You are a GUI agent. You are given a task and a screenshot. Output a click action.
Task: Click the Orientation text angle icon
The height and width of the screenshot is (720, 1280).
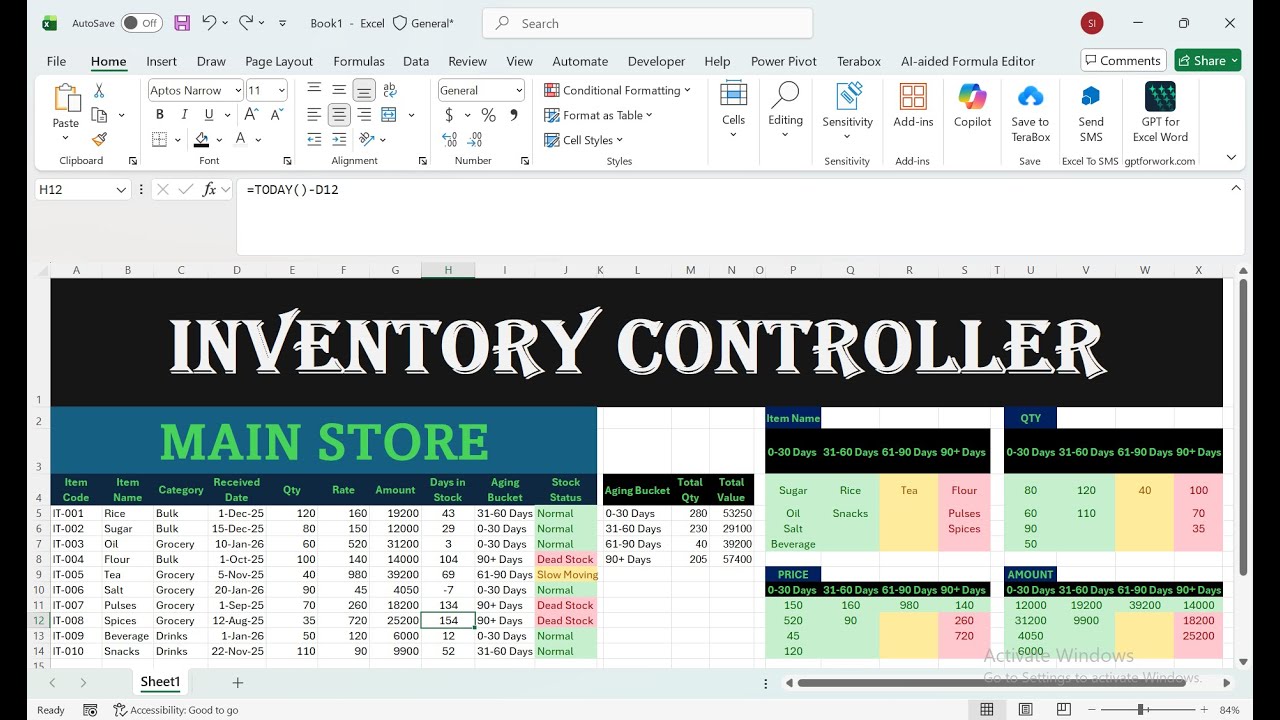point(367,140)
